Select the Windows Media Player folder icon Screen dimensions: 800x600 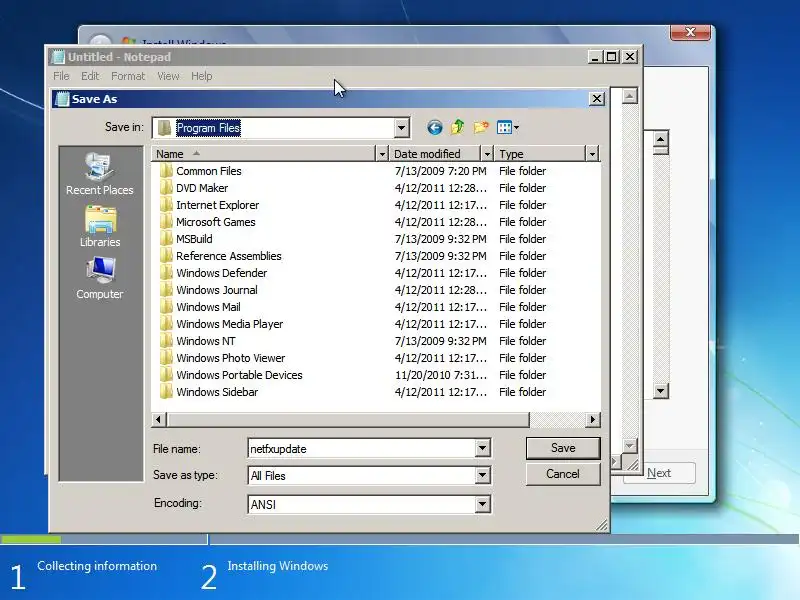tap(166, 323)
